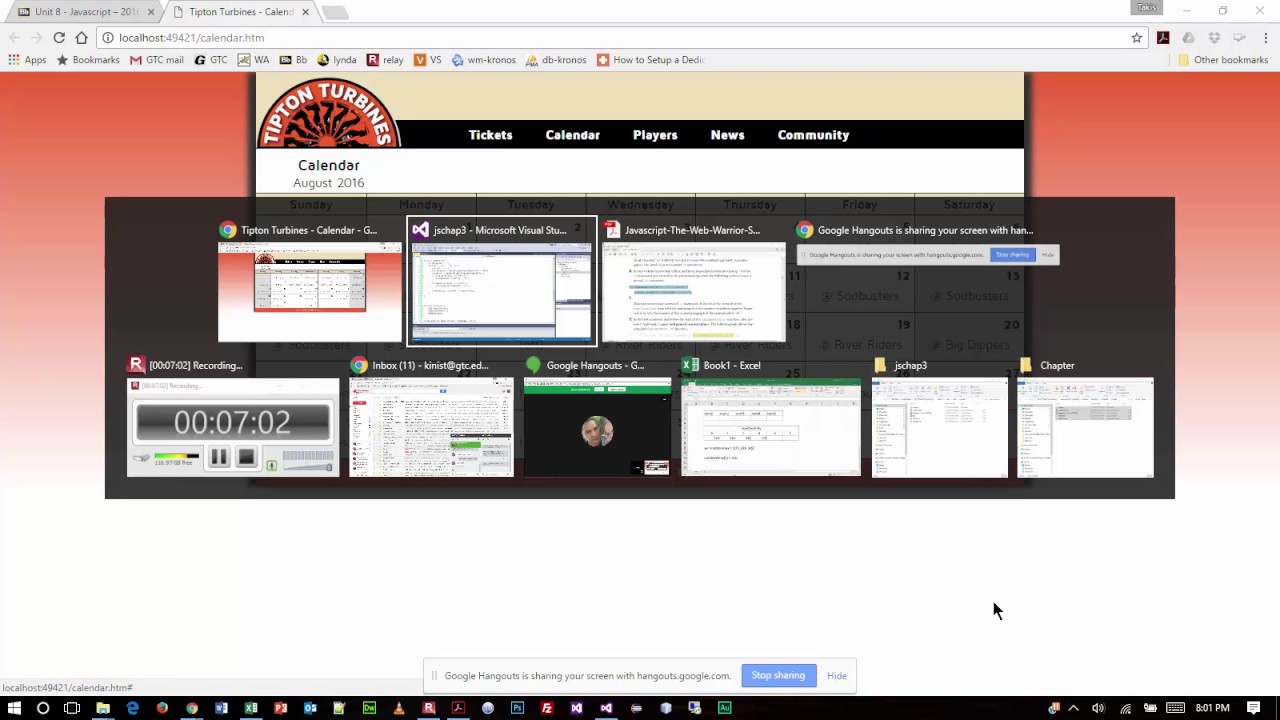
Task: Open Action Center notifications
Action: (1253, 708)
